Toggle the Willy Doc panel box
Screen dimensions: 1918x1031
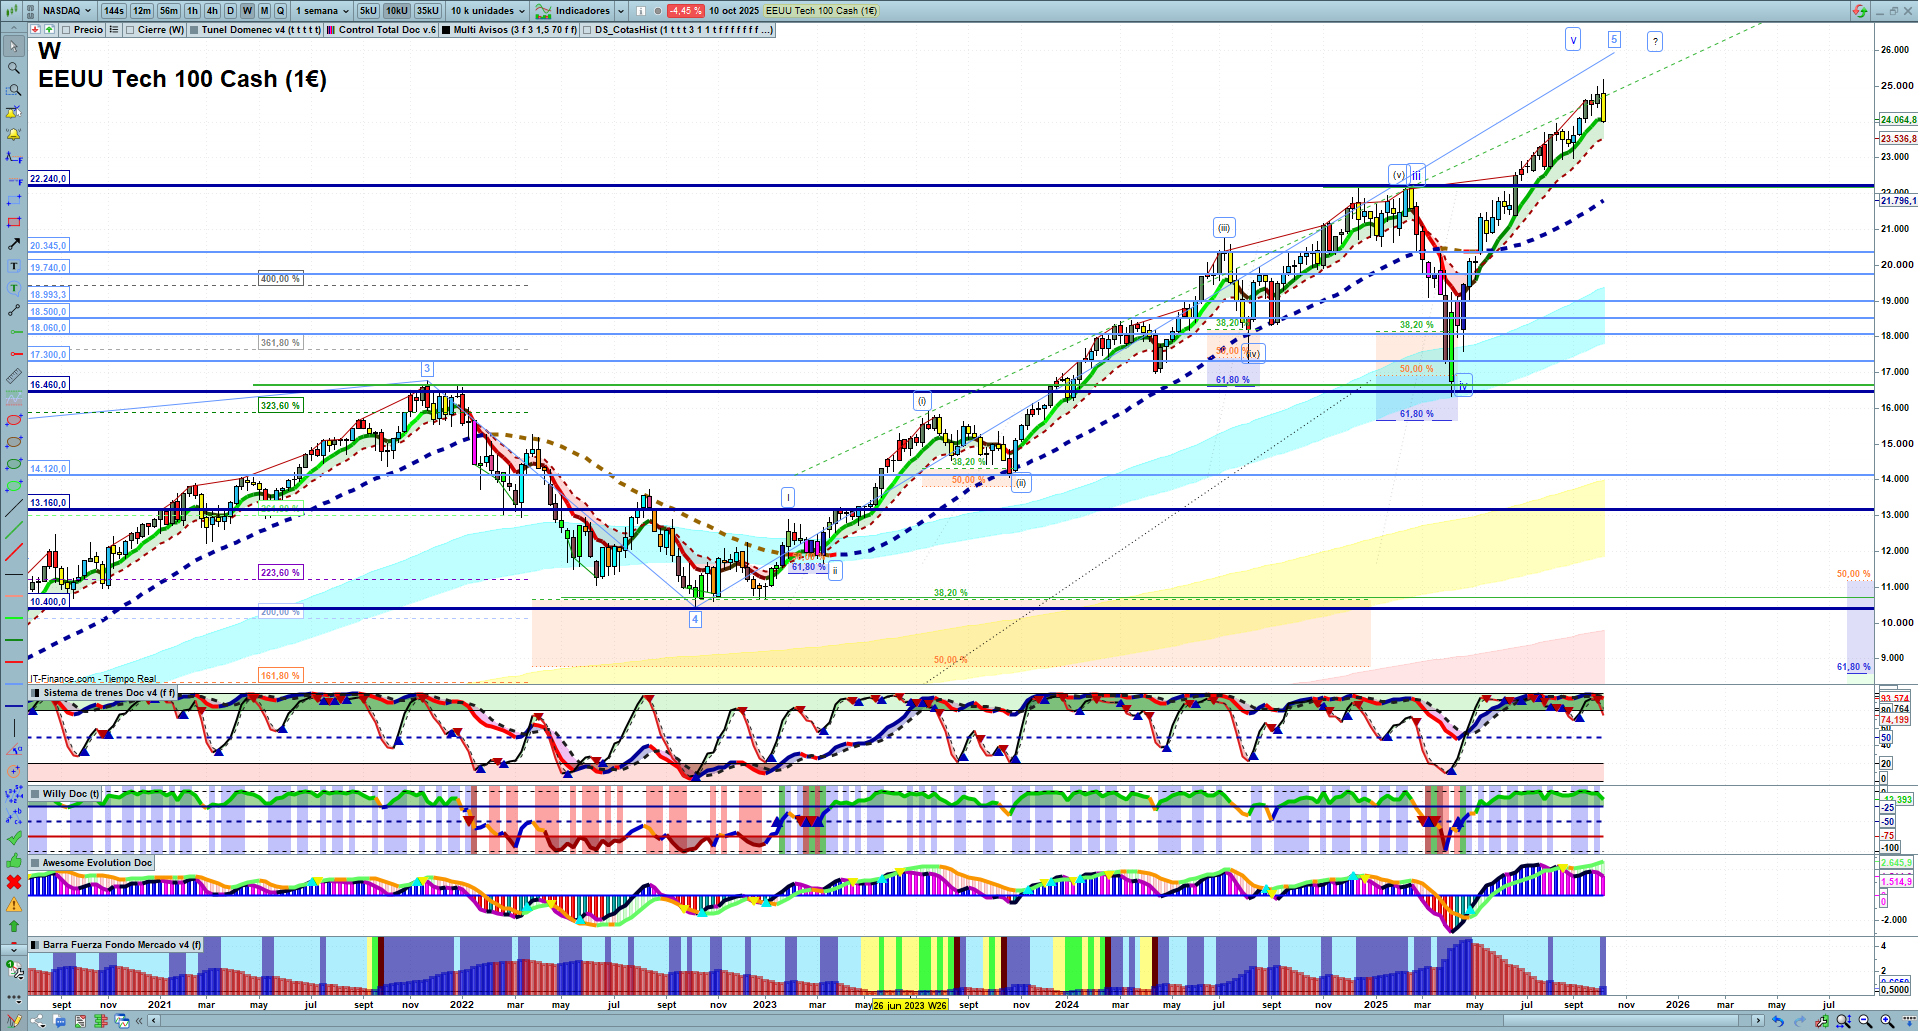point(36,794)
